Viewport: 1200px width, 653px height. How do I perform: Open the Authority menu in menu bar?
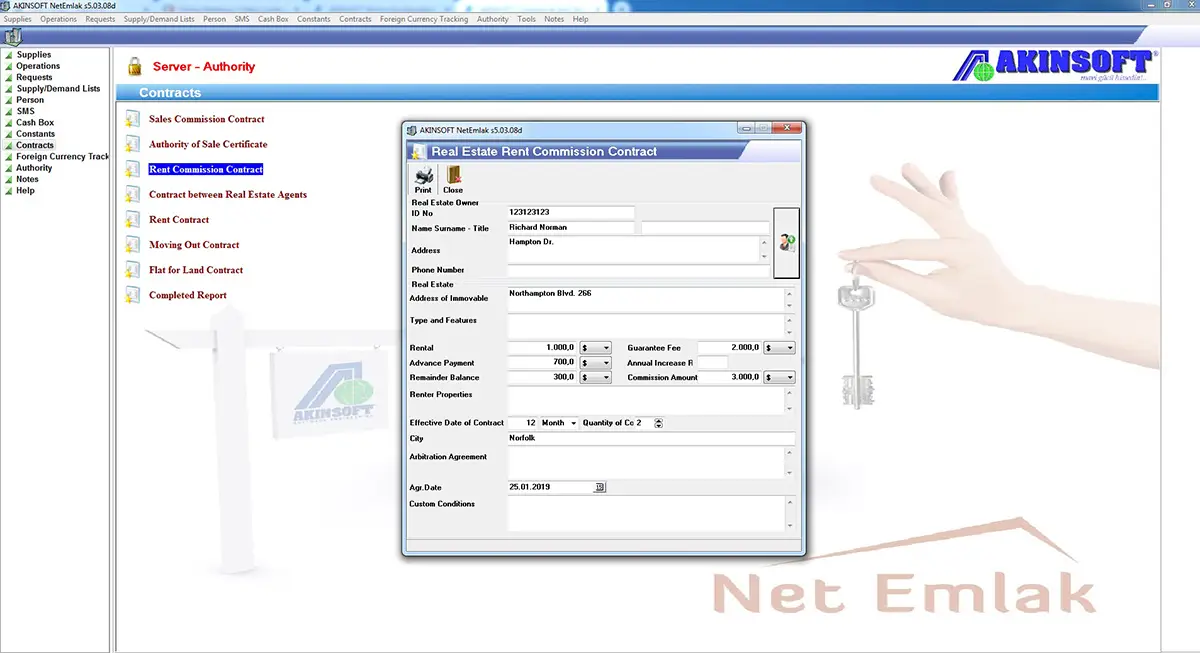click(493, 19)
